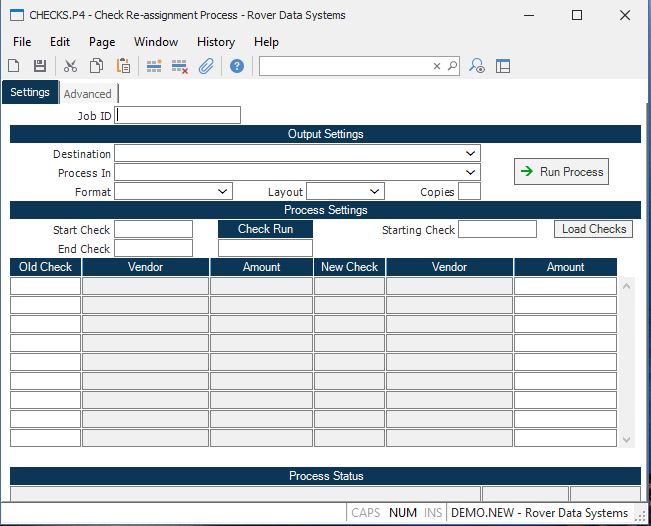Click the Job ID input field

click(178, 115)
